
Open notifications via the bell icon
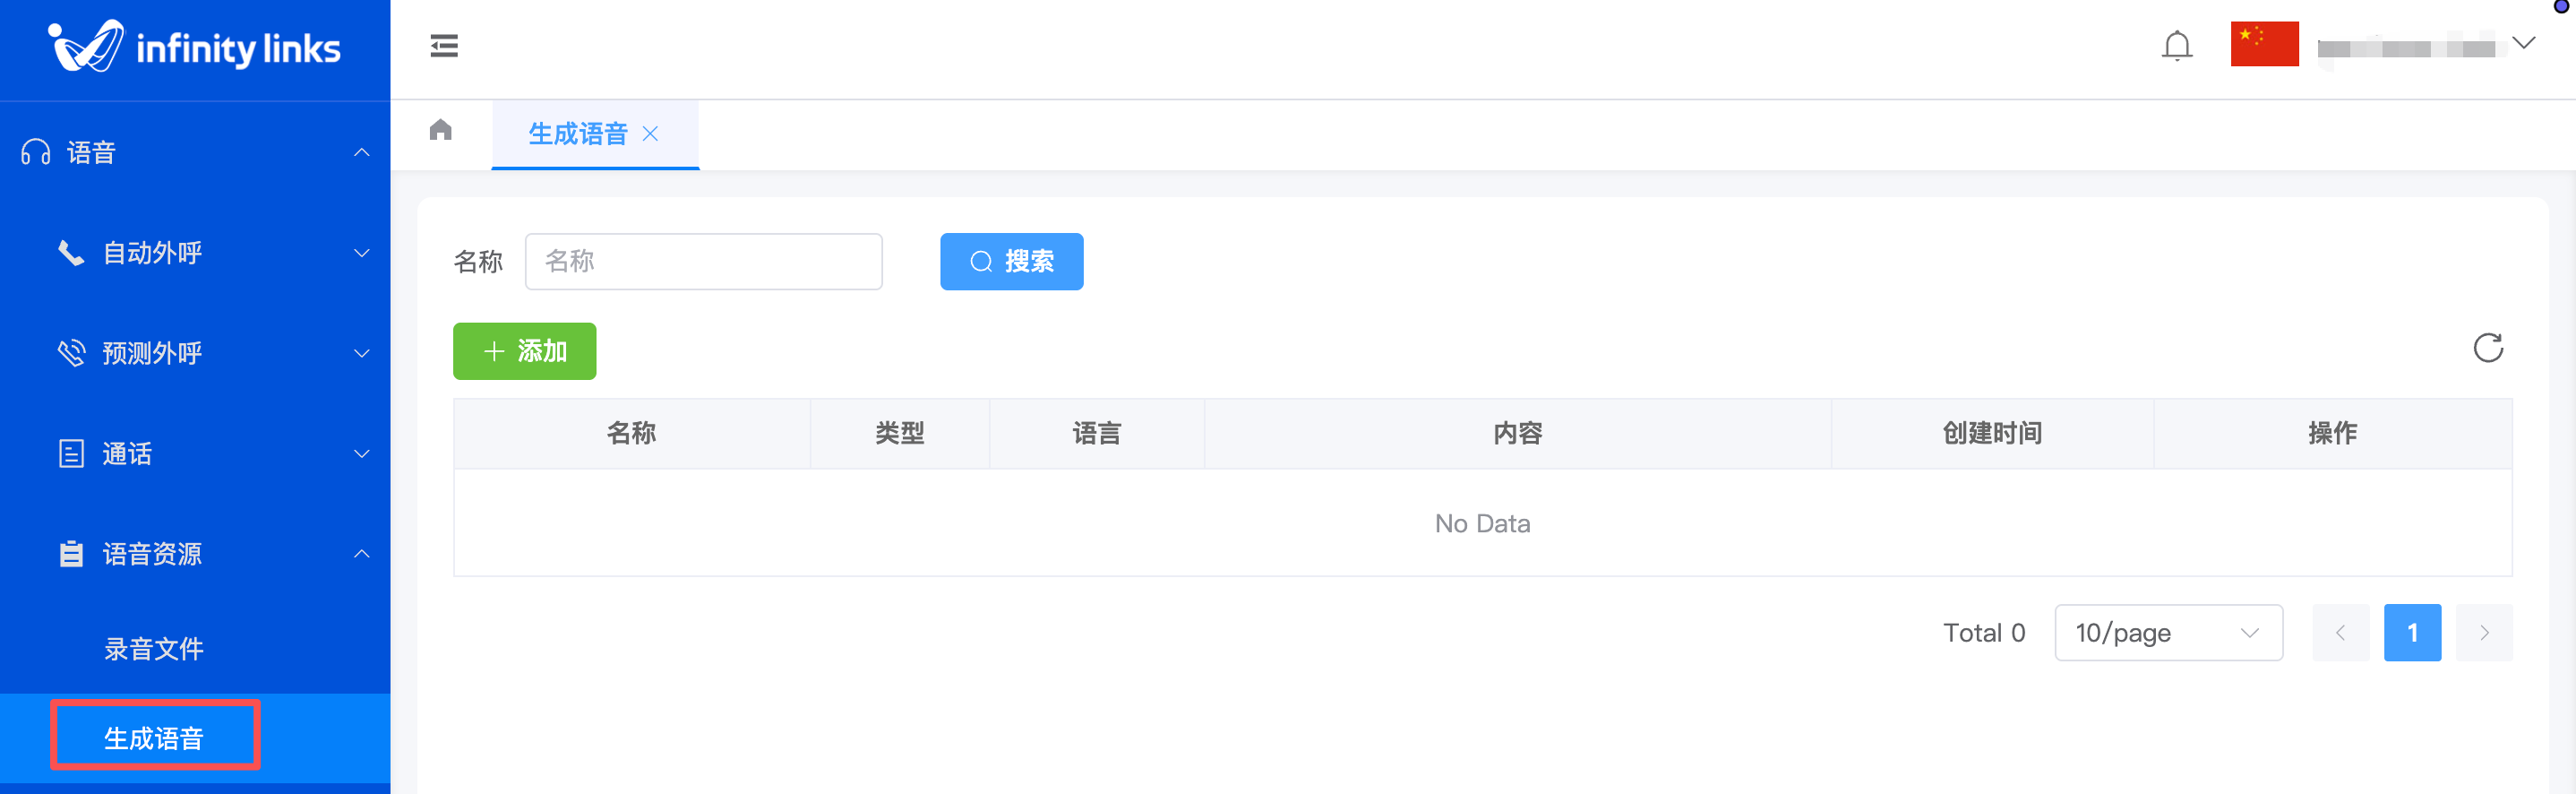(x=2176, y=46)
